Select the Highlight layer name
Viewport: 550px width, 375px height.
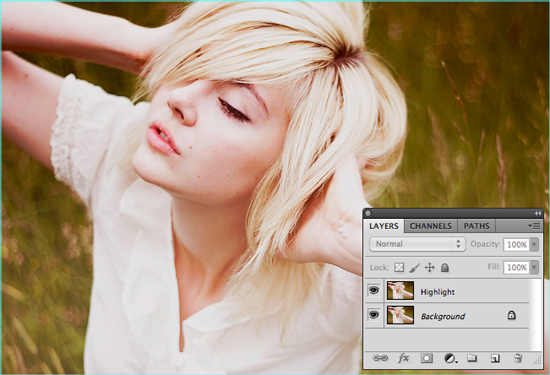pos(437,292)
